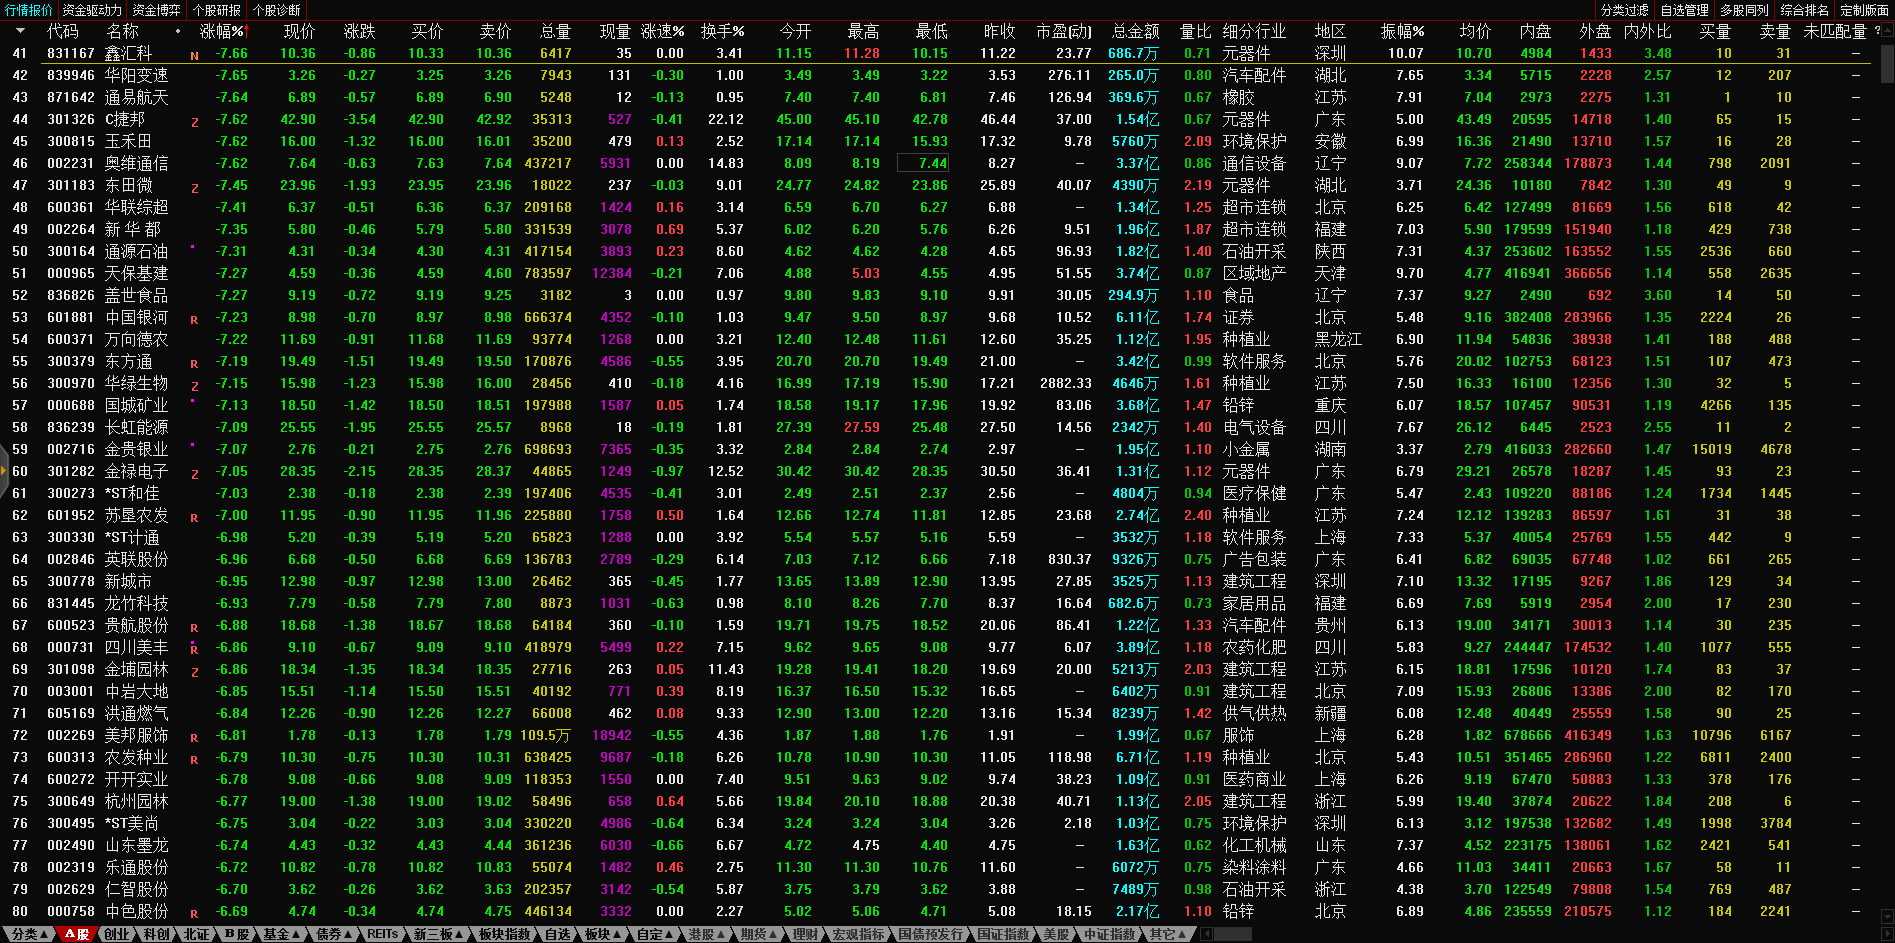Sort by 总金额 column header
Image resolution: width=1895 pixels, height=943 pixels.
pyautogui.click(x=1135, y=31)
